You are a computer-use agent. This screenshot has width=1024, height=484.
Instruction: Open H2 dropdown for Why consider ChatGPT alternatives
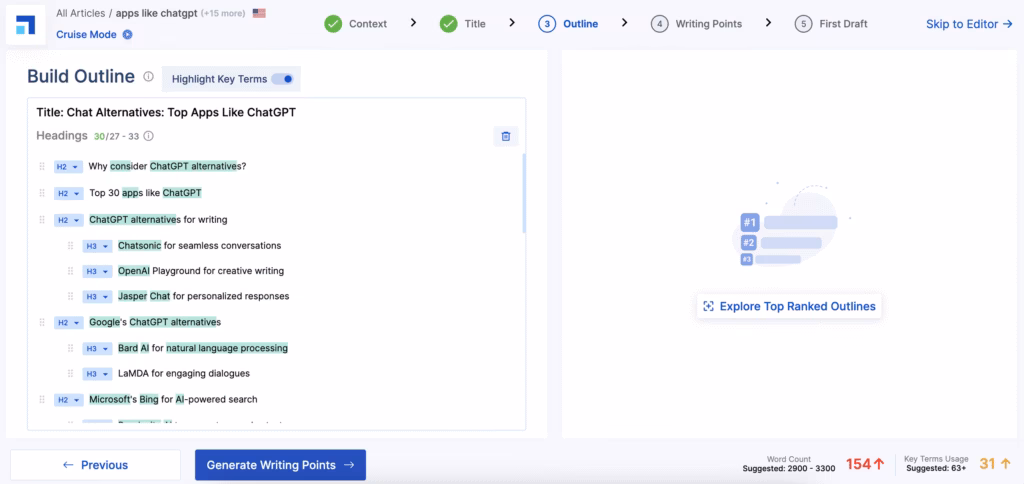click(x=68, y=166)
